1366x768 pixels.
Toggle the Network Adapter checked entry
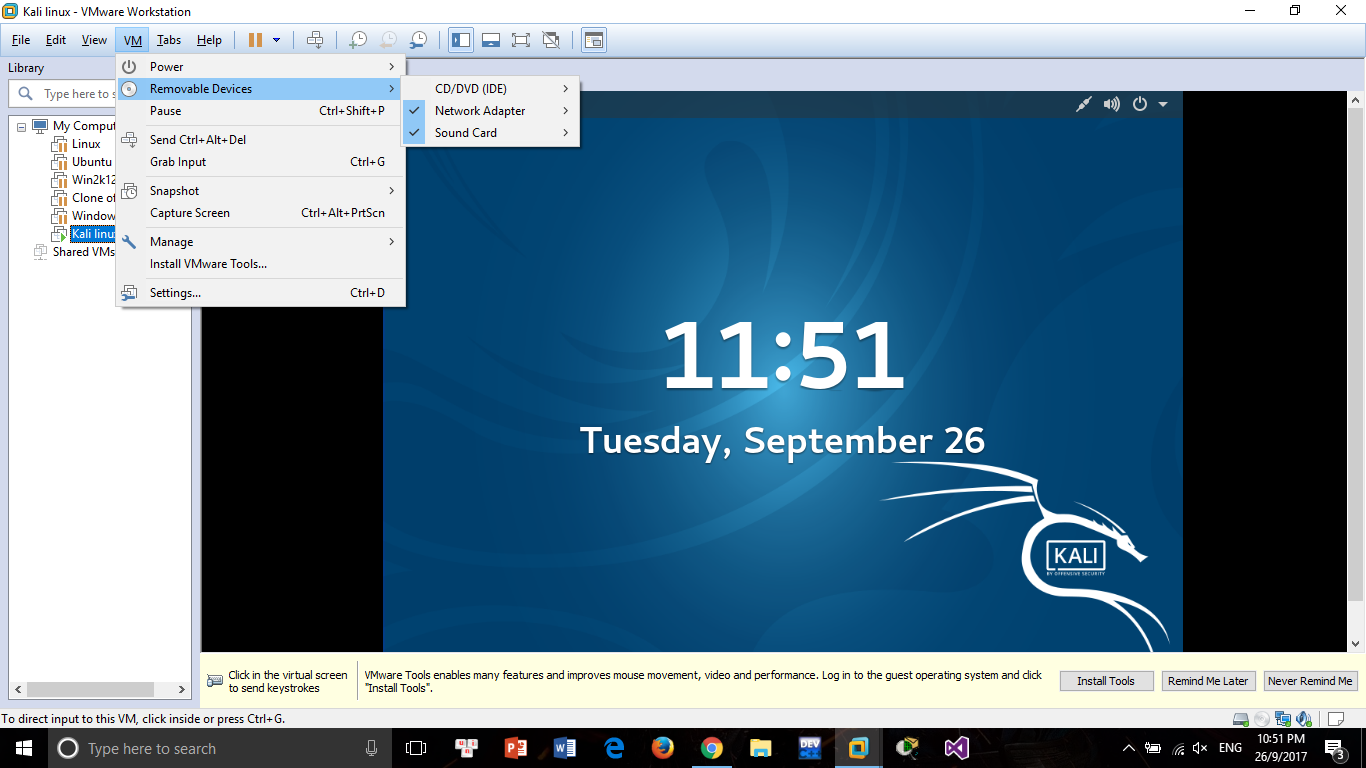490,111
